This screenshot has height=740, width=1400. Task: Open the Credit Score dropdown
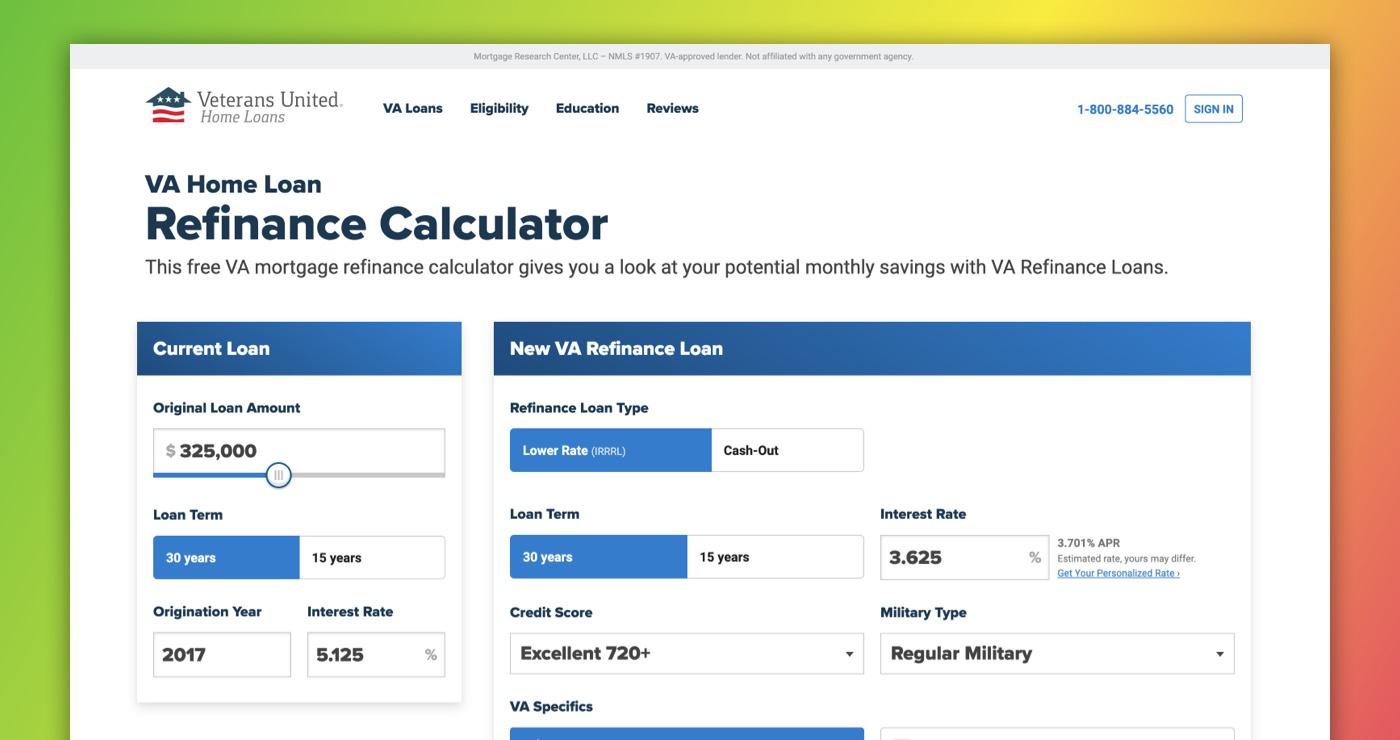tap(687, 653)
